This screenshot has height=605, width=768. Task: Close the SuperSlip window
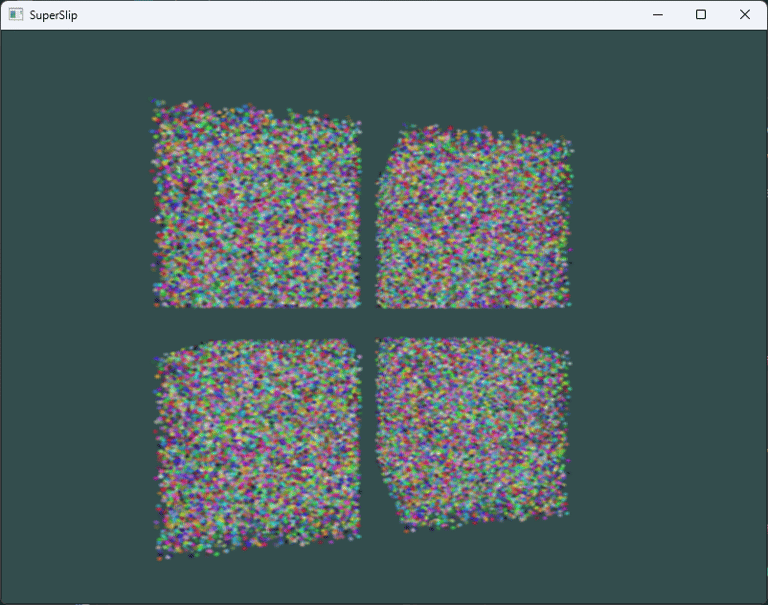tap(744, 15)
